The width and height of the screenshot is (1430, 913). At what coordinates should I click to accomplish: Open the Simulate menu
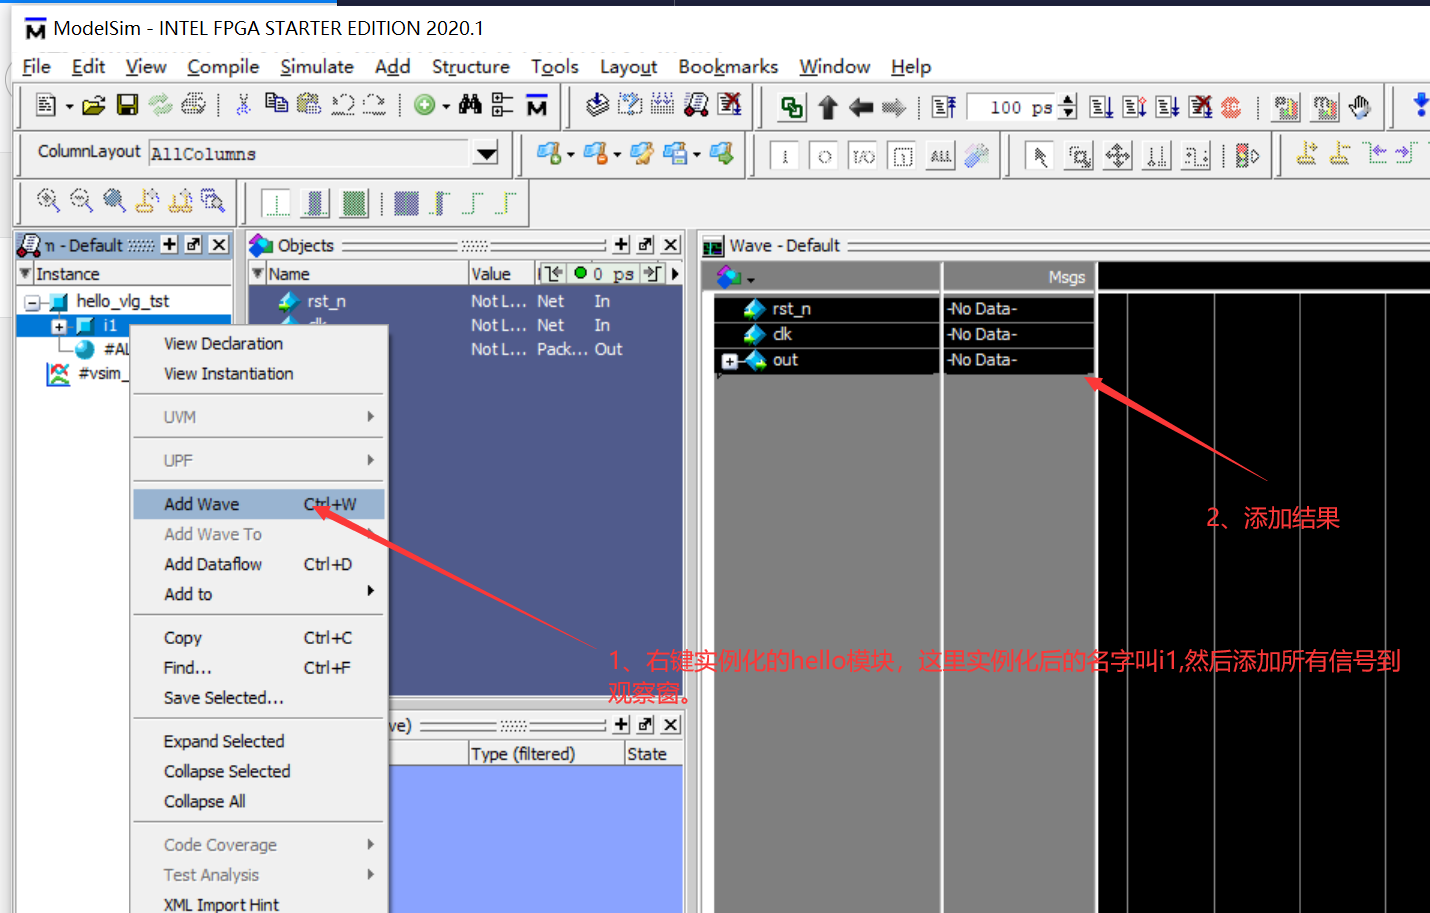tap(317, 66)
